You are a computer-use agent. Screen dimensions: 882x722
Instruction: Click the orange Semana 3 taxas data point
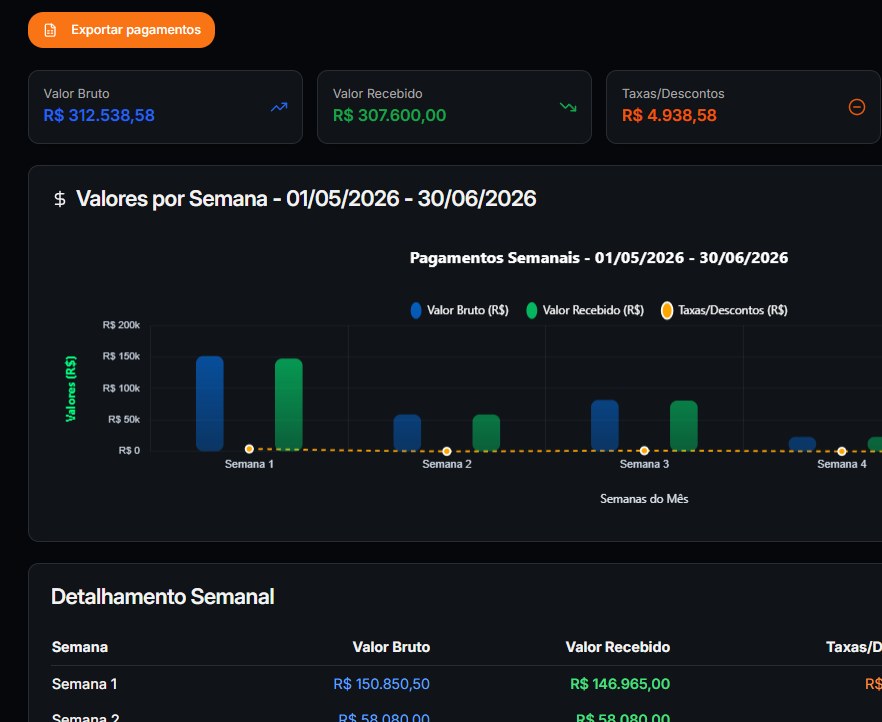(x=644, y=450)
